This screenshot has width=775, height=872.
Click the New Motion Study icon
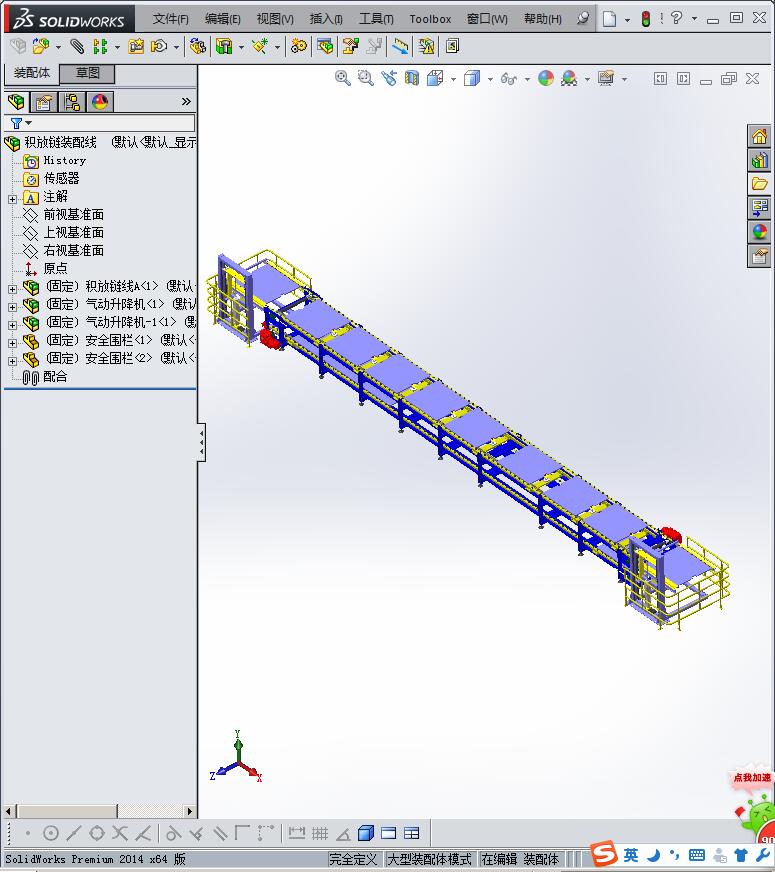pos(299,46)
